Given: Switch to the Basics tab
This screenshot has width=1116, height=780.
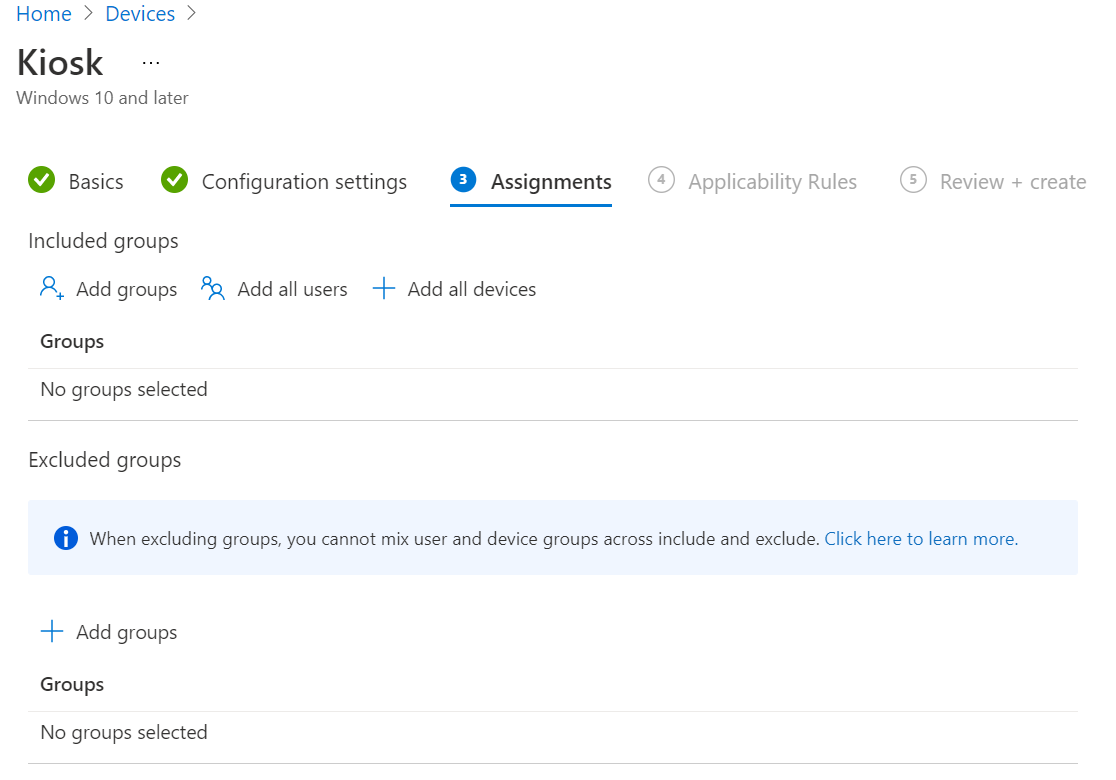Looking at the screenshot, I should tap(96, 182).
